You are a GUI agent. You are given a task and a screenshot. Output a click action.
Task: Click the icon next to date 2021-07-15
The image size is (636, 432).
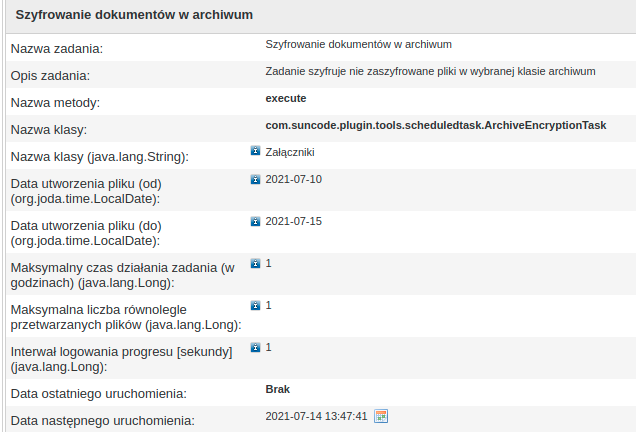click(x=255, y=221)
